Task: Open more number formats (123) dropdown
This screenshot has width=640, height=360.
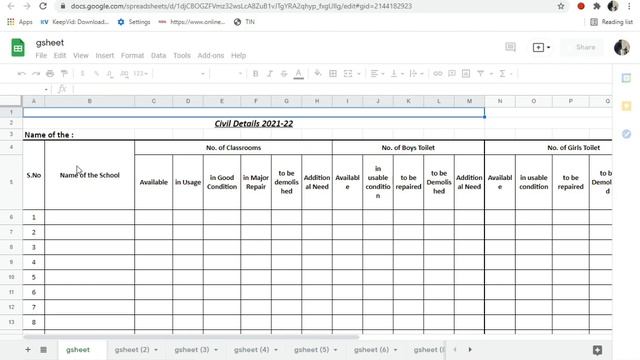Action: (x=140, y=73)
